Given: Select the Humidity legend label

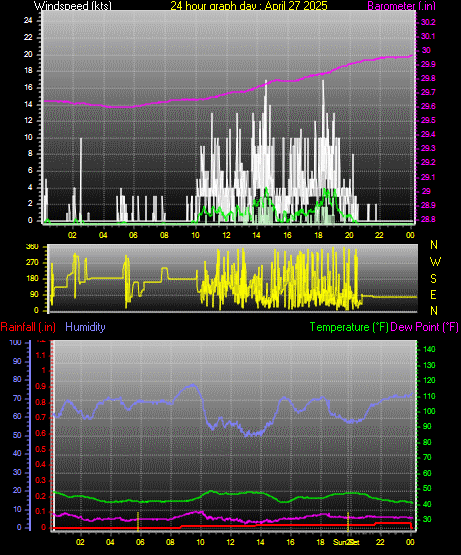Looking at the screenshot, I should 85,327.
